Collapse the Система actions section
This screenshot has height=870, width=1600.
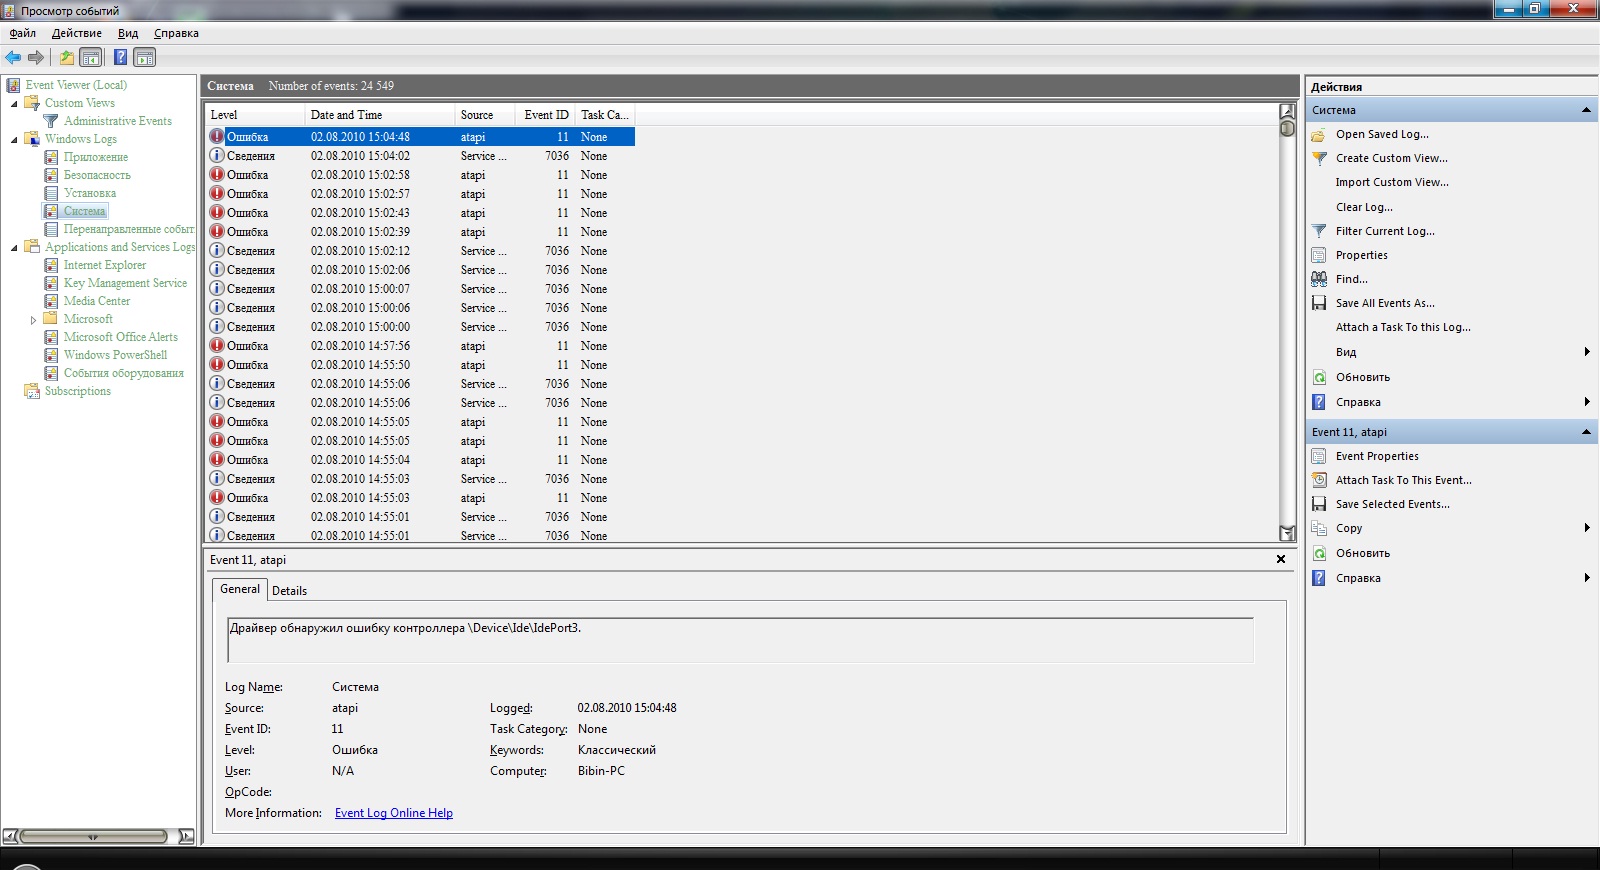pos(1586,110)
